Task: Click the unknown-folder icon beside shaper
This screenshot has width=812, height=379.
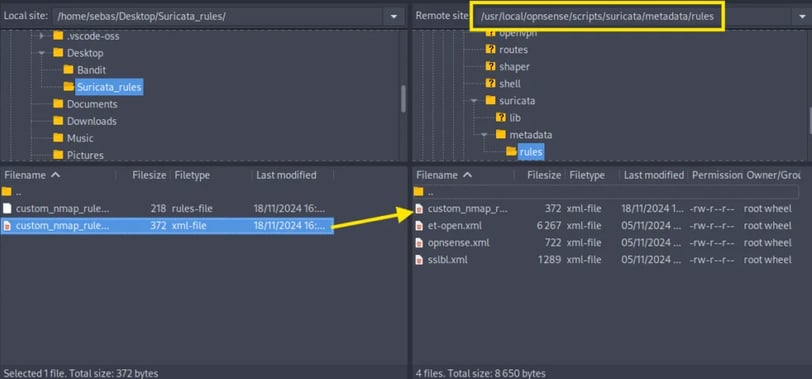Action: [x=490, y=67]
